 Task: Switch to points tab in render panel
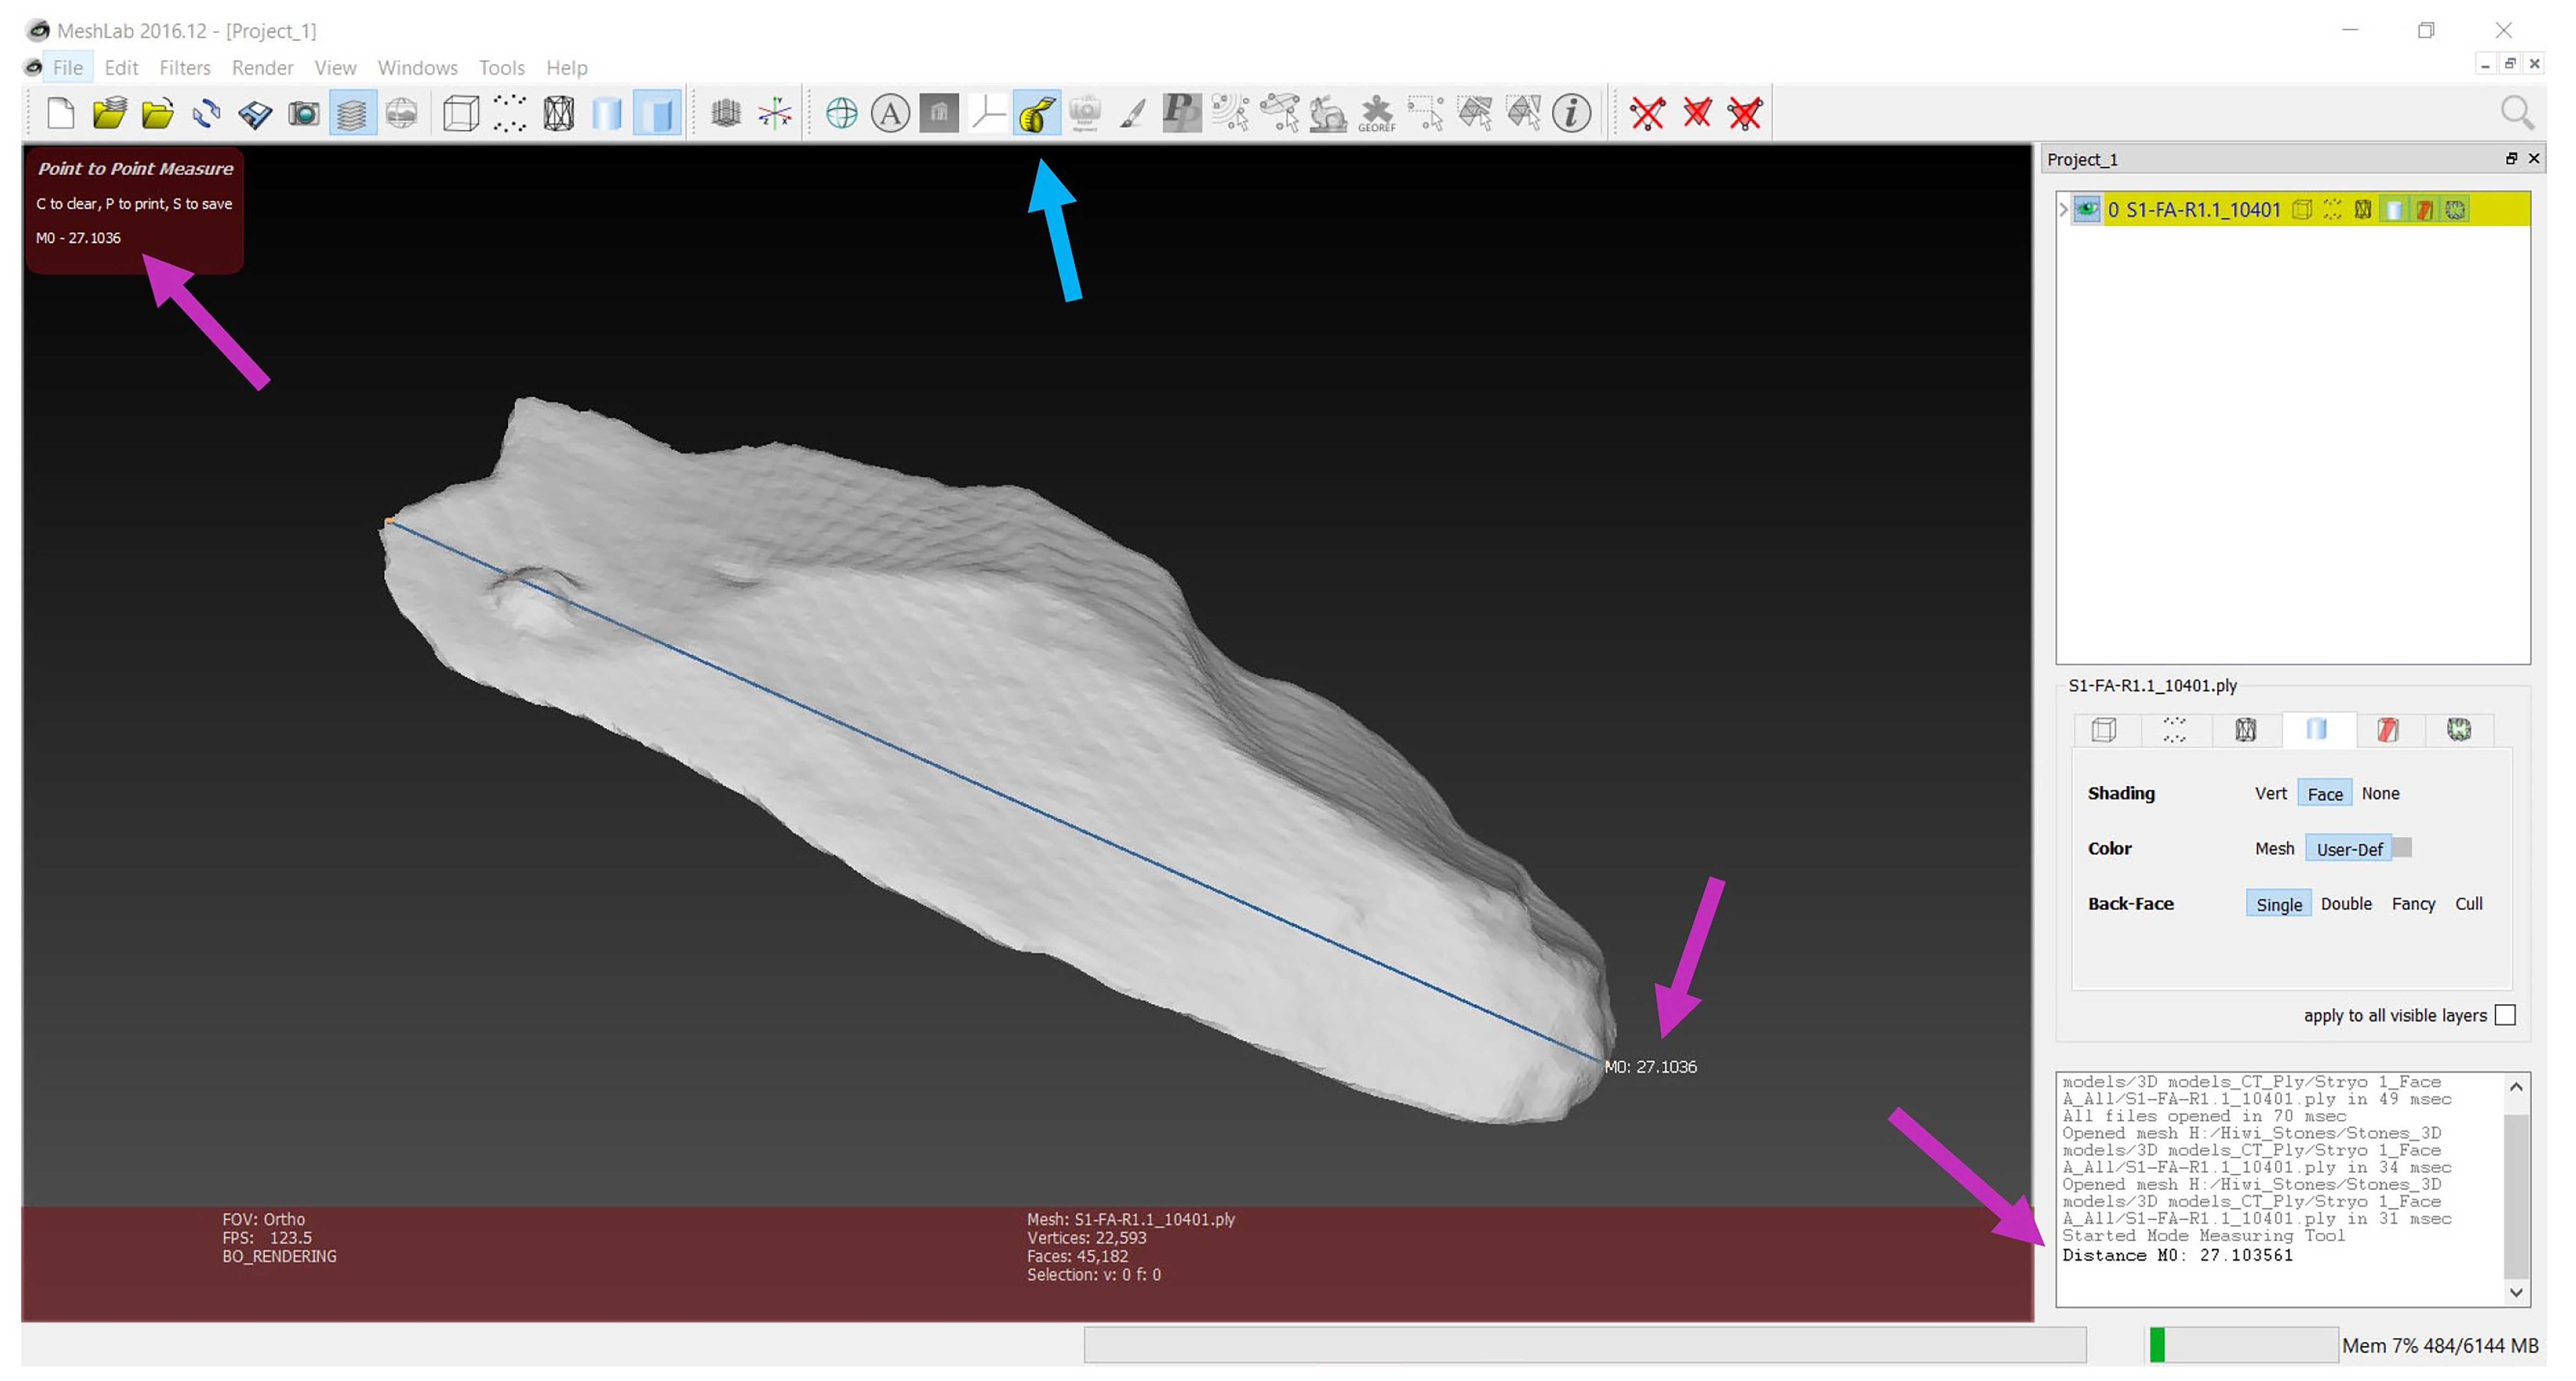coord(2174,730)
